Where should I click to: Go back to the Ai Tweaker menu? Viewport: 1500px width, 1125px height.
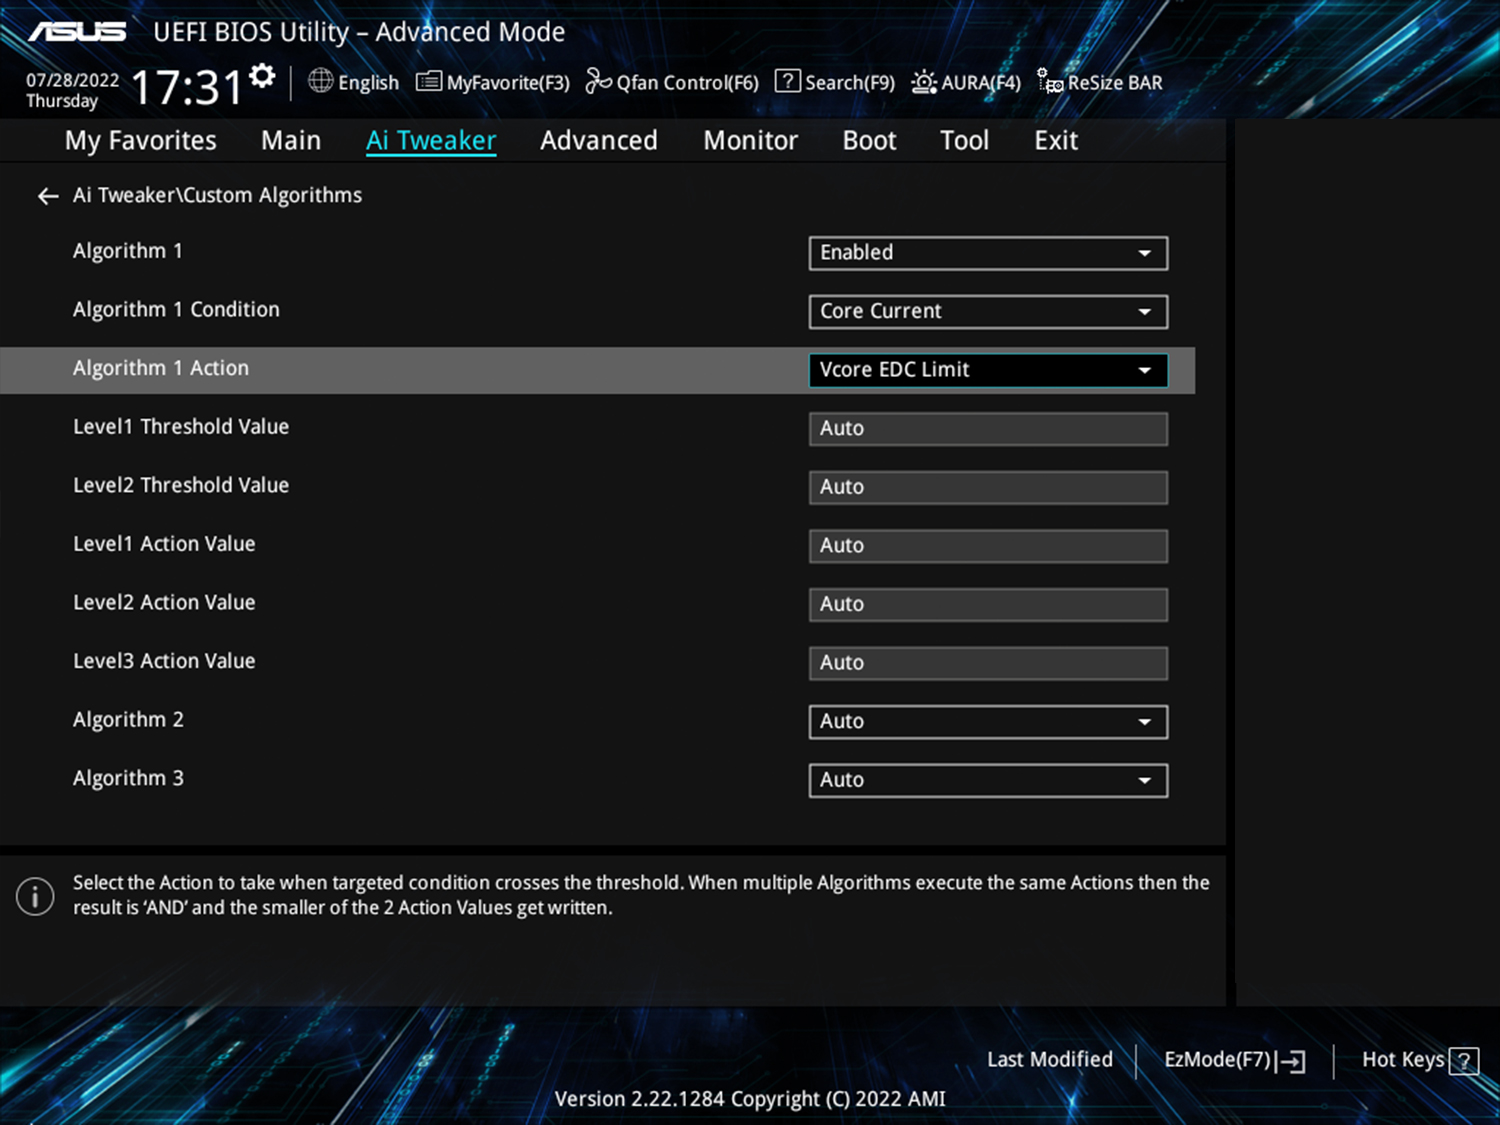point(47,196)
